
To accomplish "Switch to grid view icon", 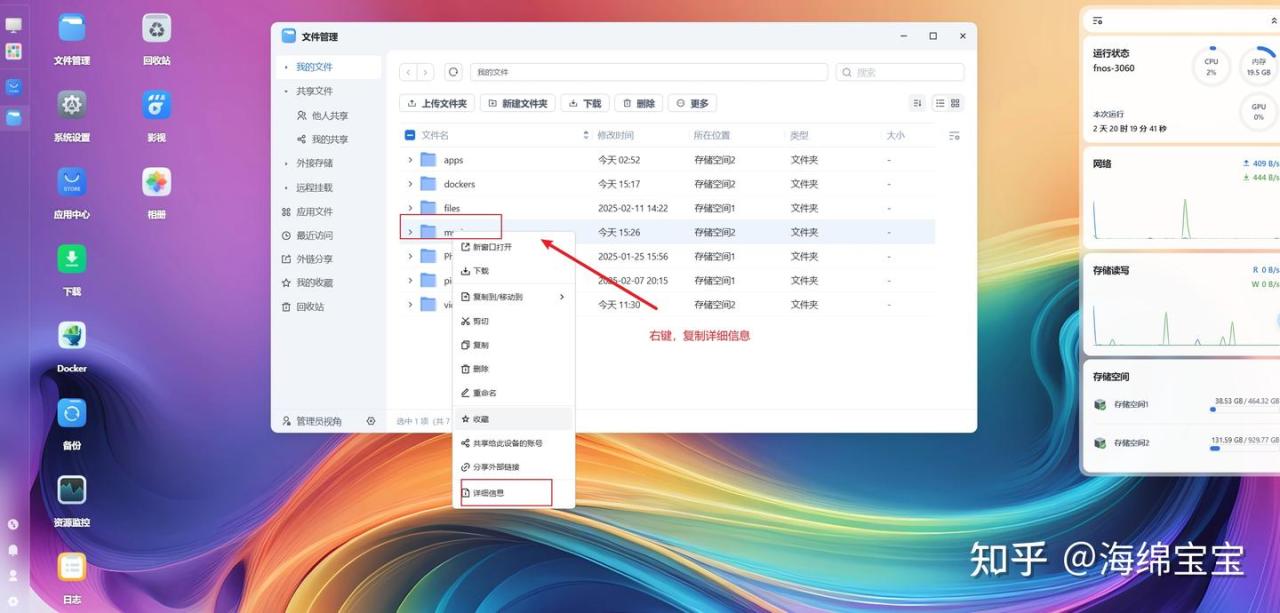I will point(955,103).
